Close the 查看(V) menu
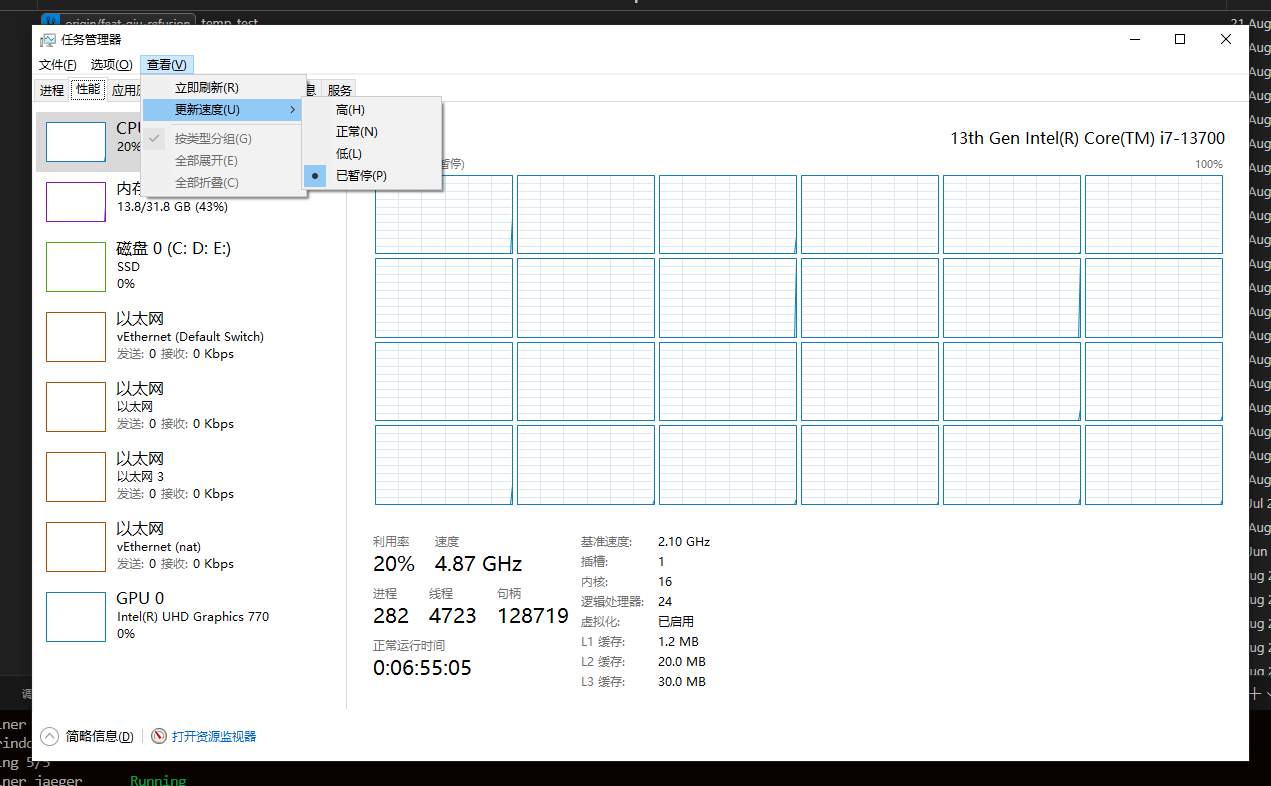The image size is (1271, 786). click(x=167, y=65)
